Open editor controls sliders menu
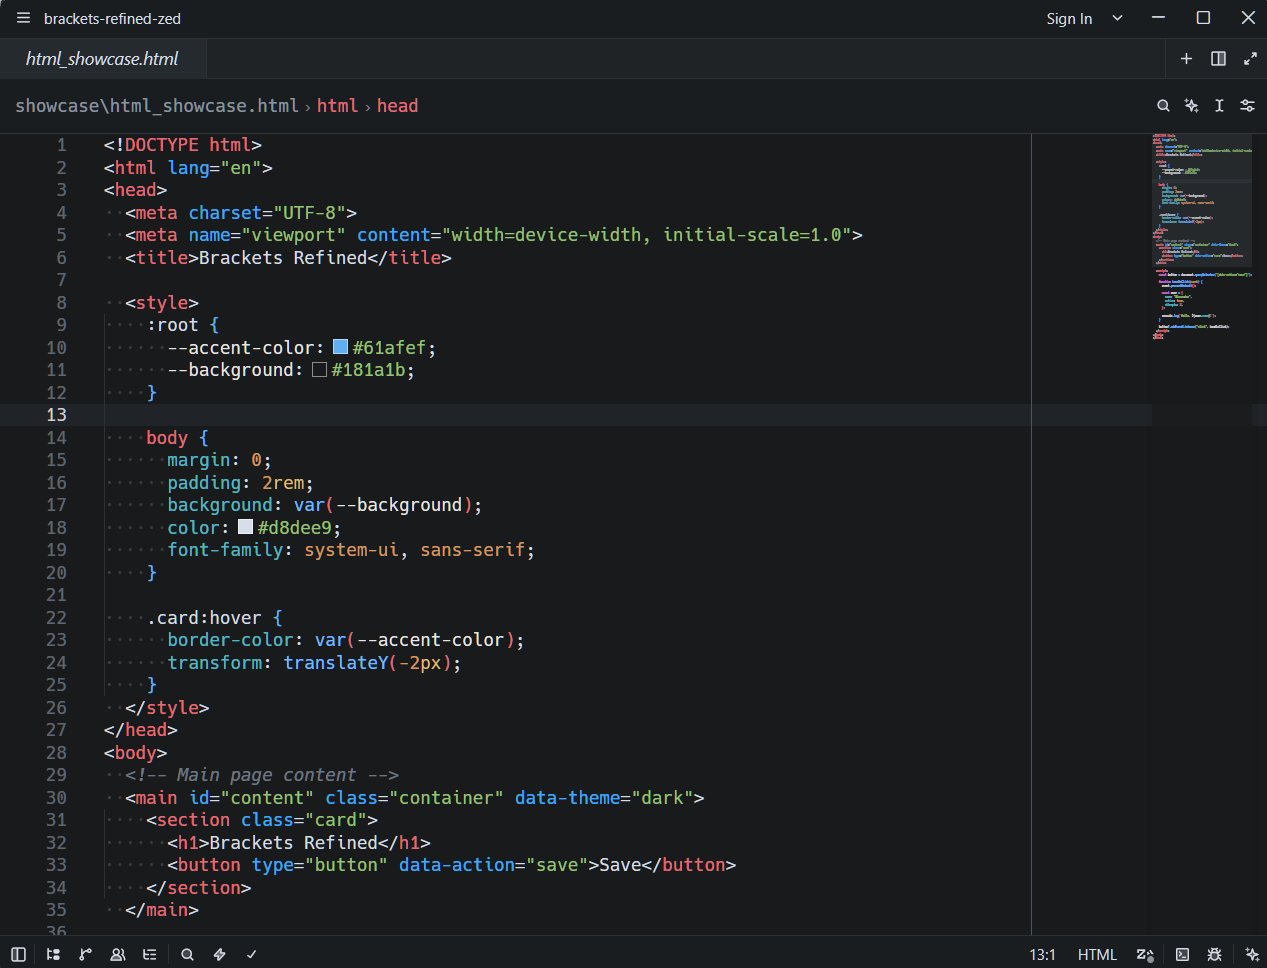The width and height of the screenshot is (1267, 968). pos(1247,106)
